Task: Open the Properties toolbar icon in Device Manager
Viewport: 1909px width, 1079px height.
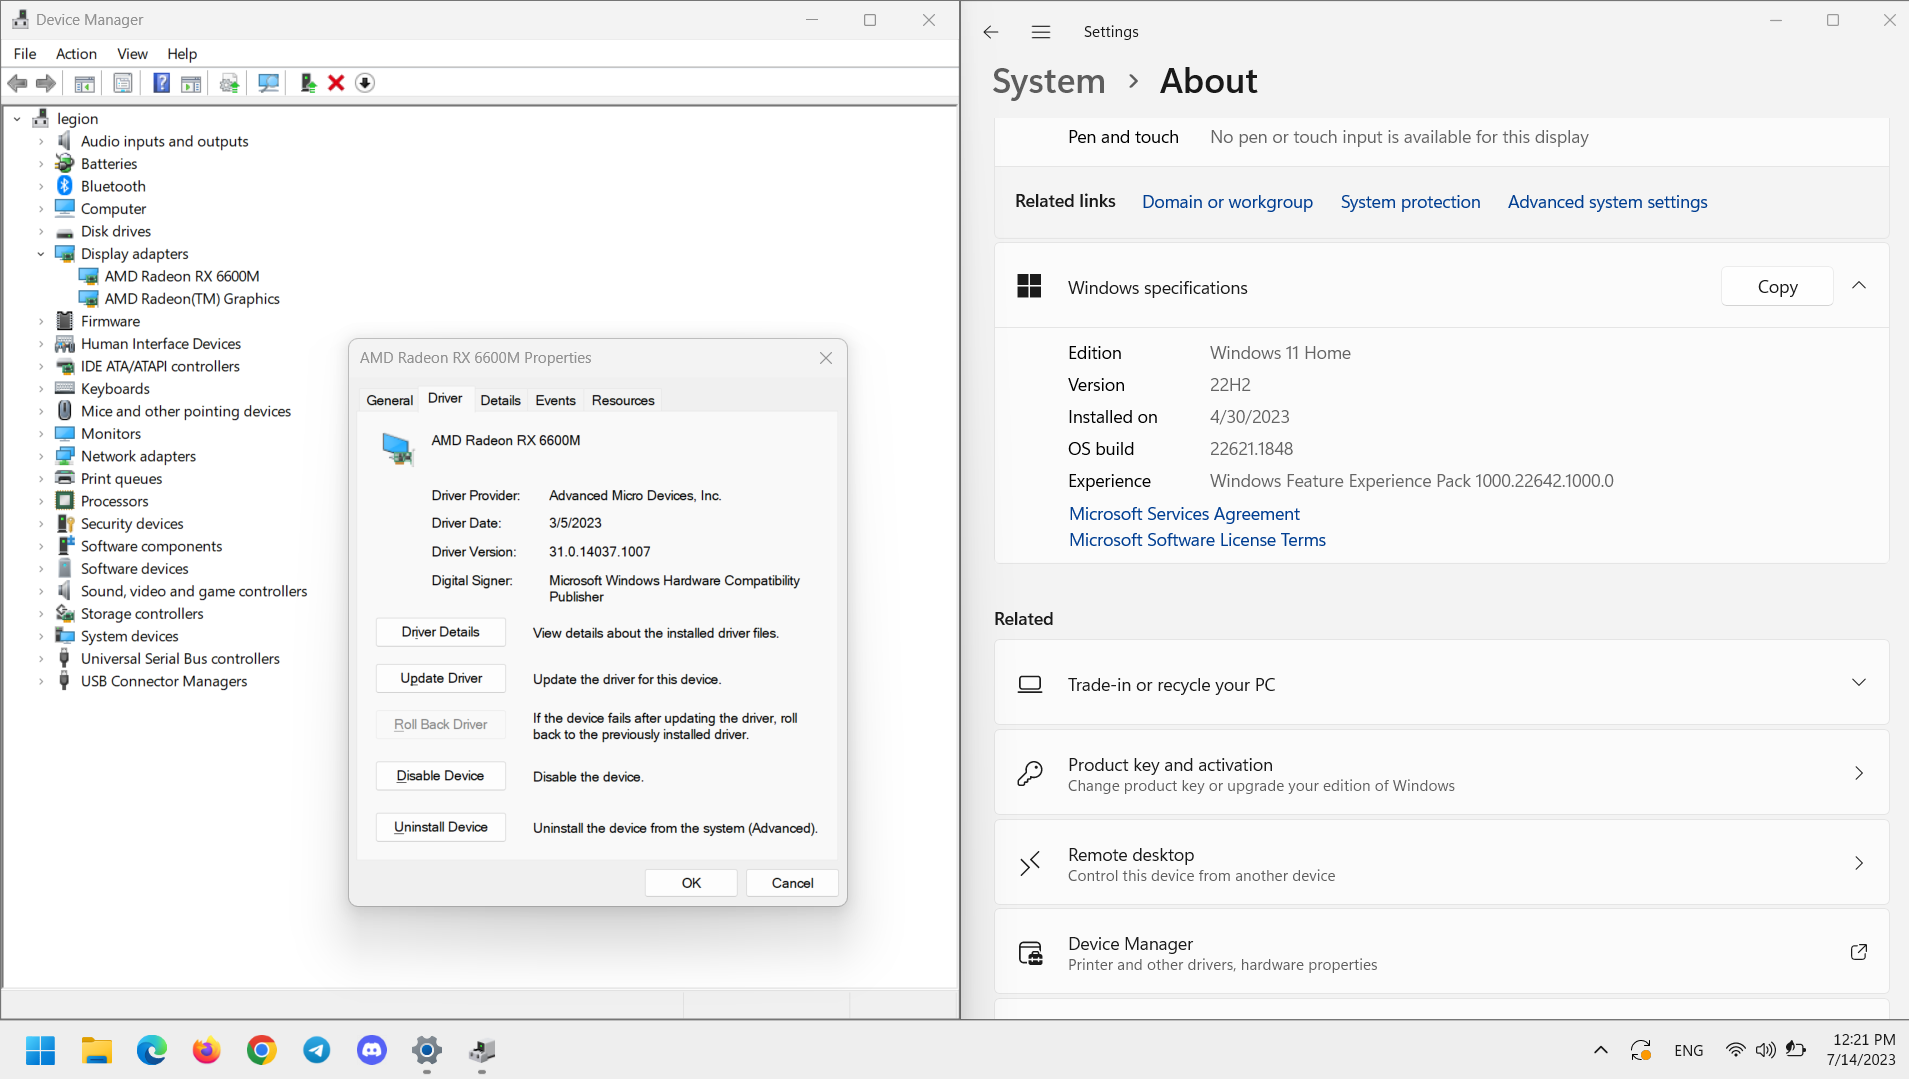Action: point(122,83)
